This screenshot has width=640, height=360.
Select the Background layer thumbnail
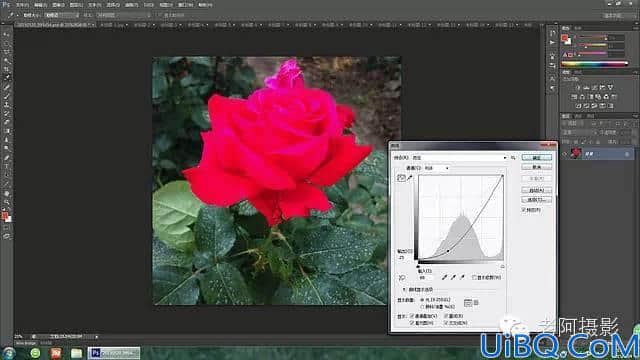click(576, 153)
